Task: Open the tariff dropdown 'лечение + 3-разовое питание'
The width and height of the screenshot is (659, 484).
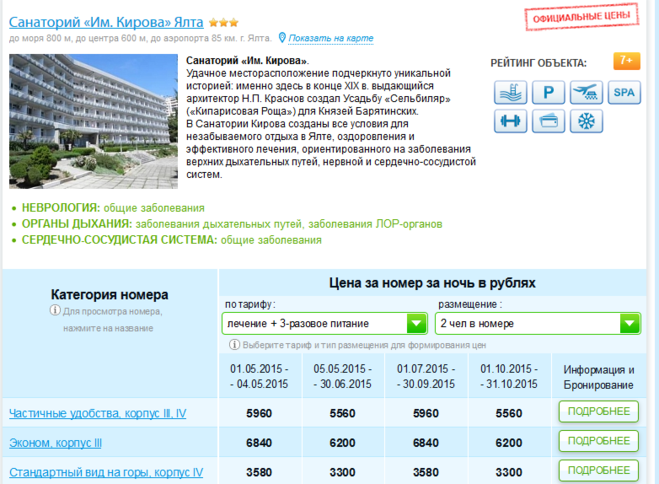Action: [325, 323]
